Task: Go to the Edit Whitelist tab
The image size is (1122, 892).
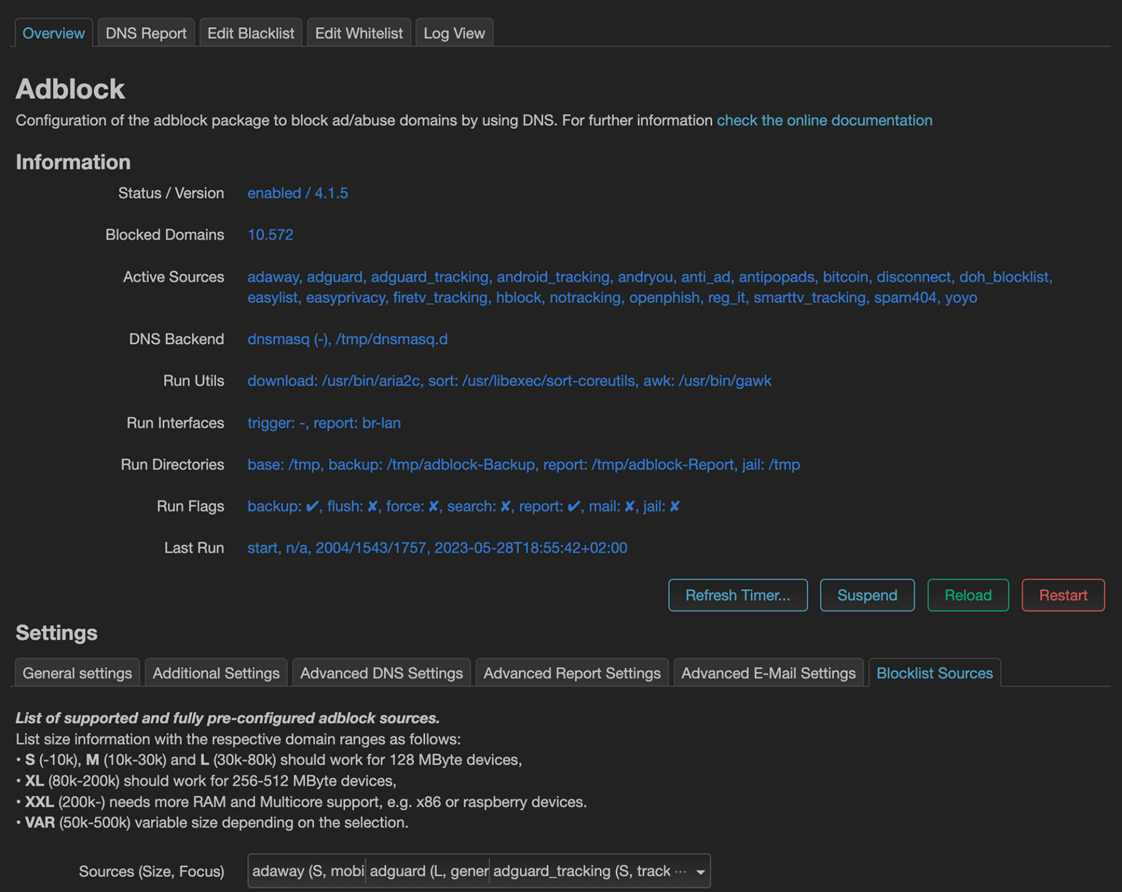Action: click(x=358, y=33)
